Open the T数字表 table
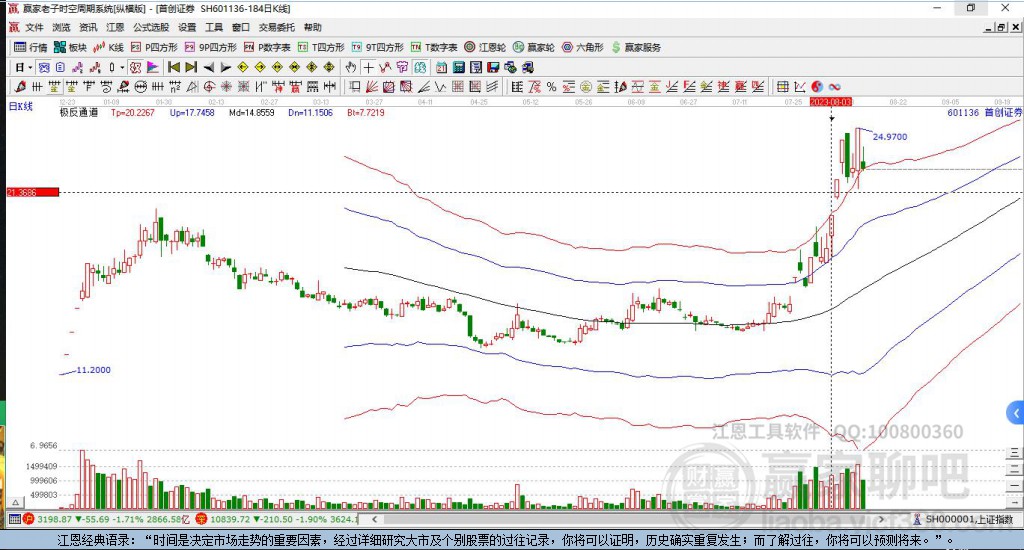Viewport: 1024px width, 550px height. (x=434, y=47)
